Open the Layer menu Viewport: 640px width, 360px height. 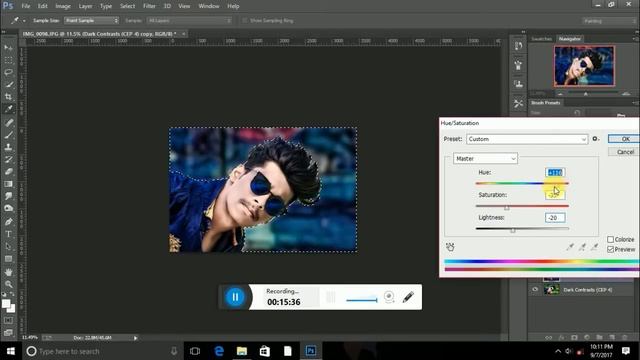[85, 6]
